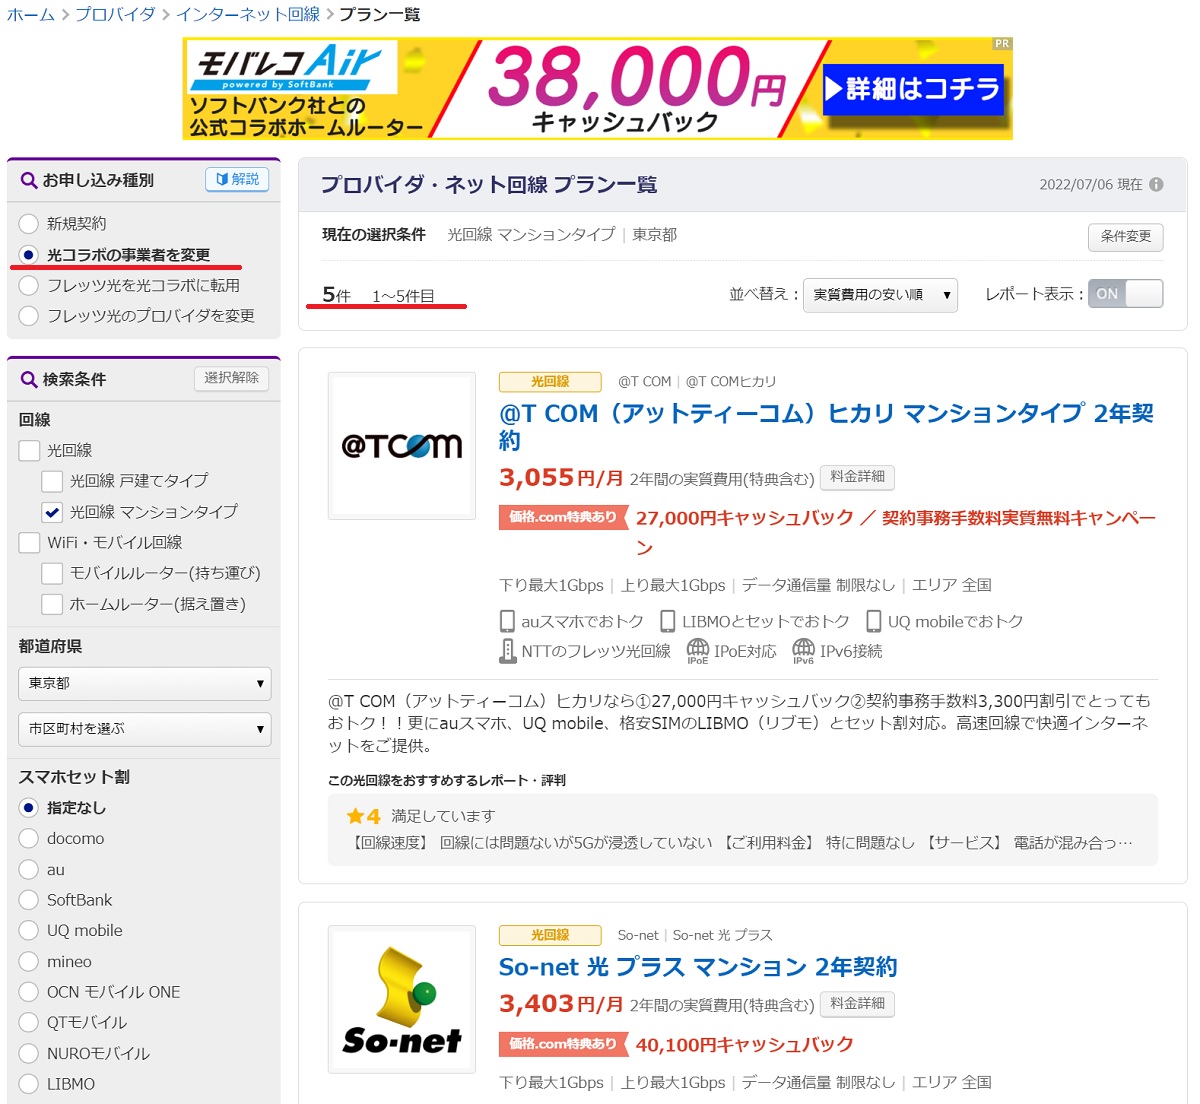Viewport: 1200px width, 1104px height.
Task: Open the 解説 guide button
Action: [x=238, y=179]
